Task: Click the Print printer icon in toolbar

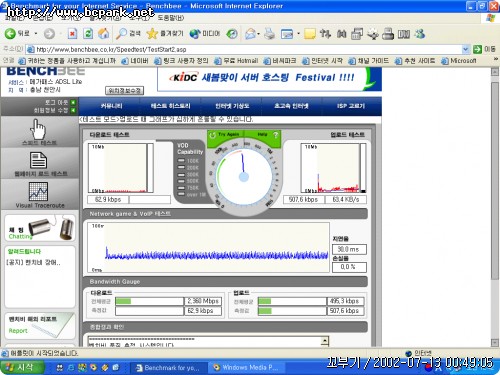Action: click(x=269, y=33)
